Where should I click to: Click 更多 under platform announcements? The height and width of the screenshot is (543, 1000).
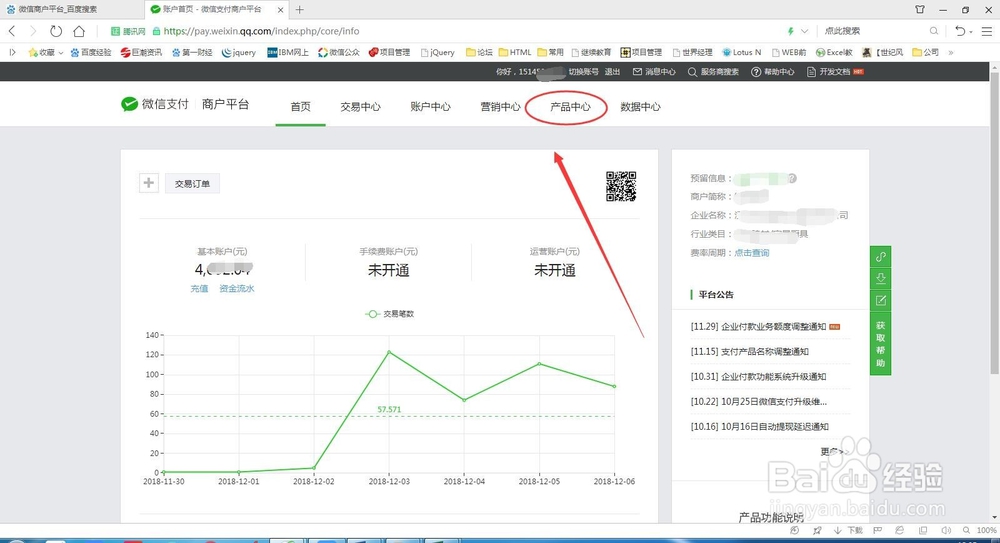click(834, 451)
